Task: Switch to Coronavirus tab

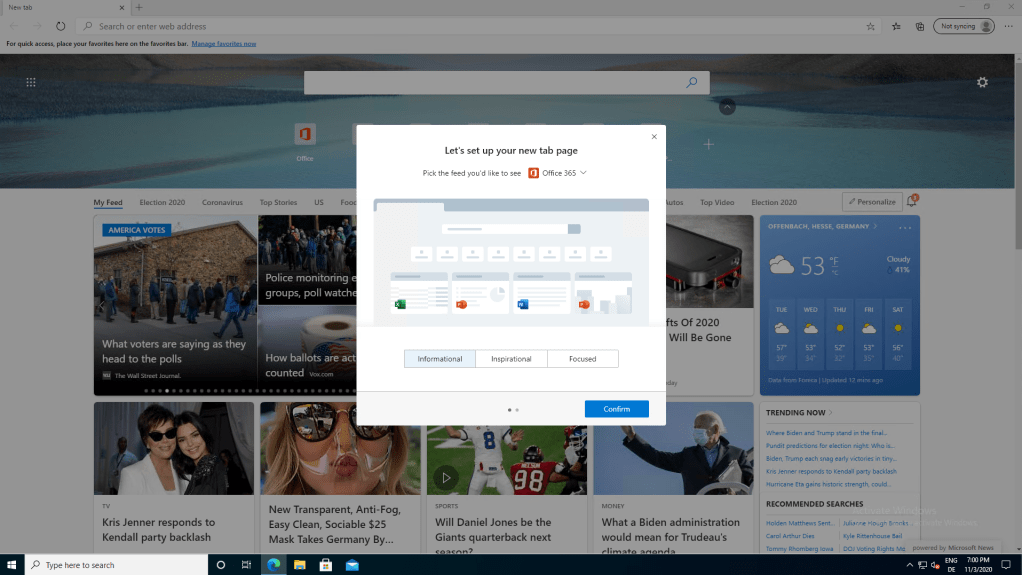Action: (222, 202)
